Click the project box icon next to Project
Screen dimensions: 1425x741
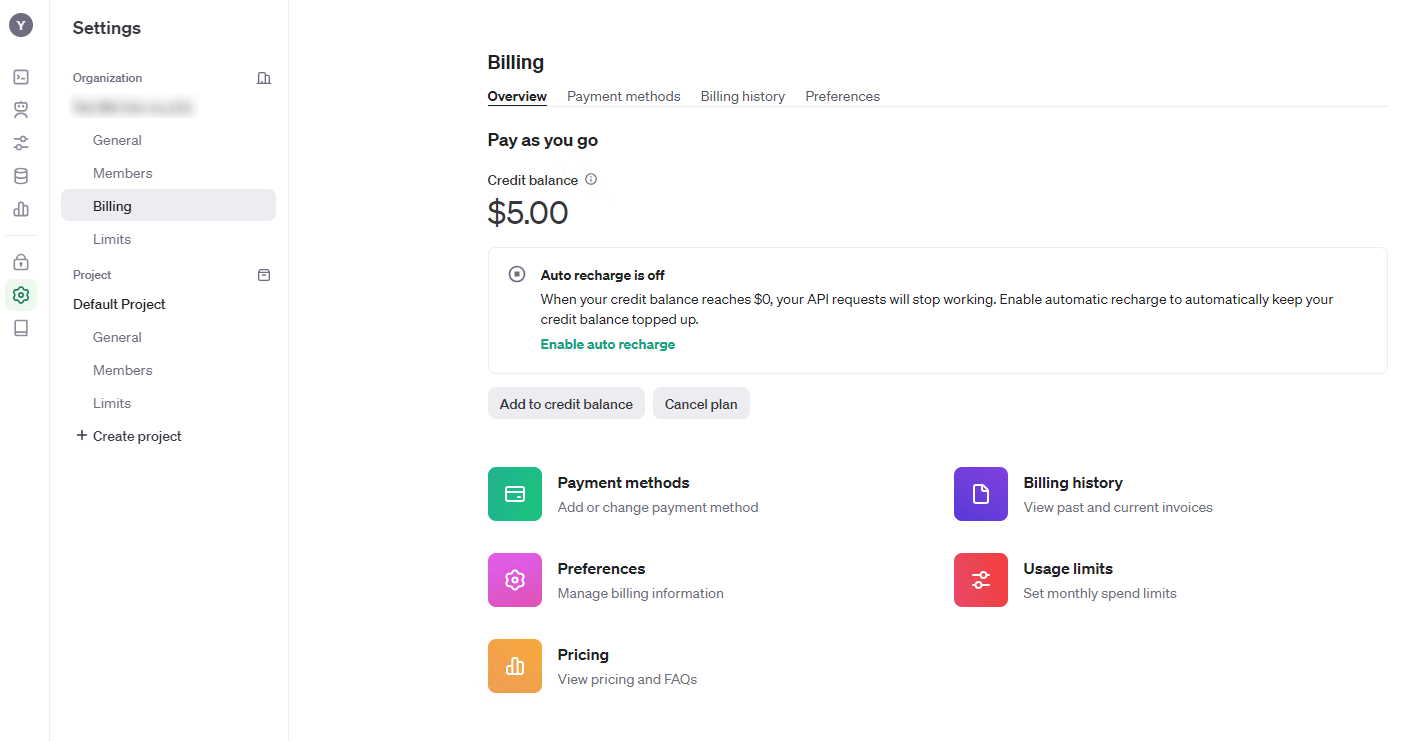(263, 274)
